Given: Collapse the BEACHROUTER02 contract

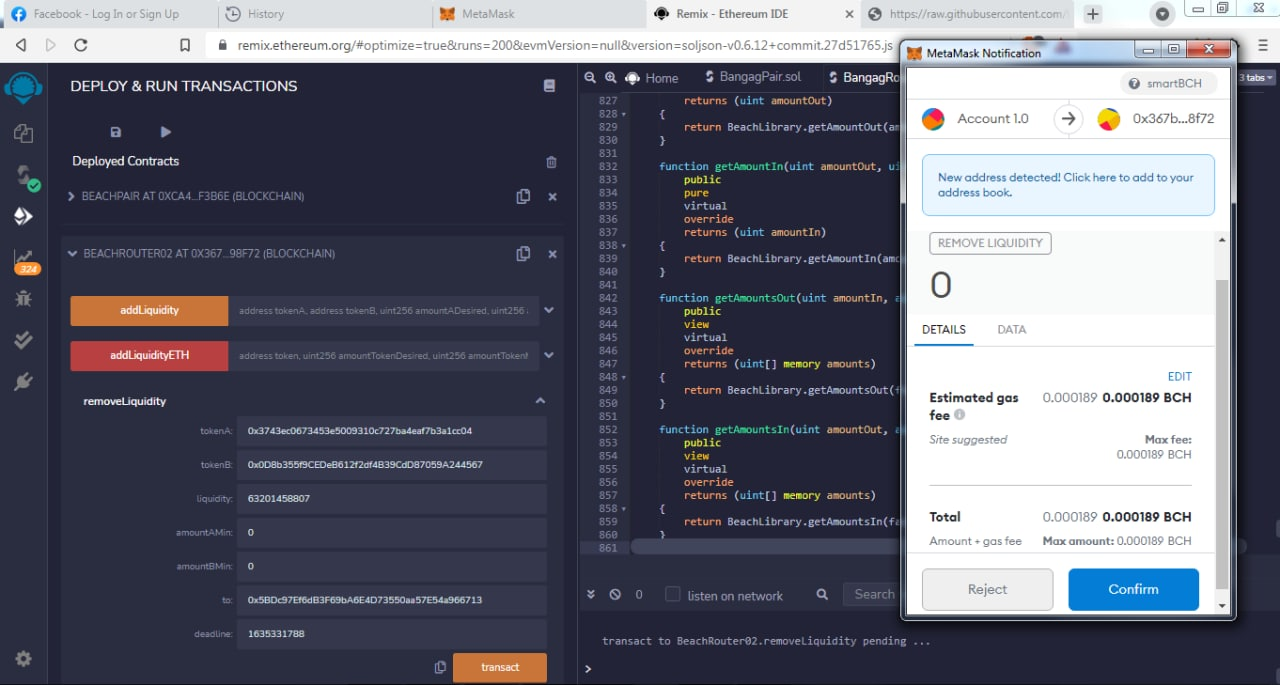Looking at the screenshot, I should pyautogui.click(x=72, y=254).
